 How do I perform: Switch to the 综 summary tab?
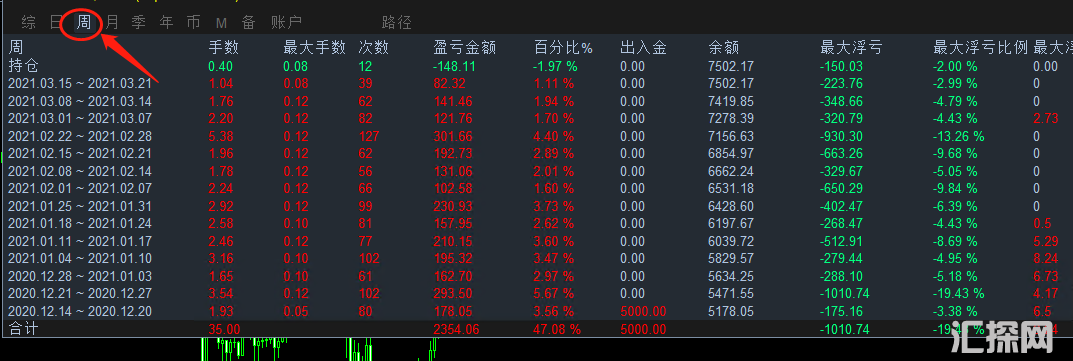click(29, 23)
